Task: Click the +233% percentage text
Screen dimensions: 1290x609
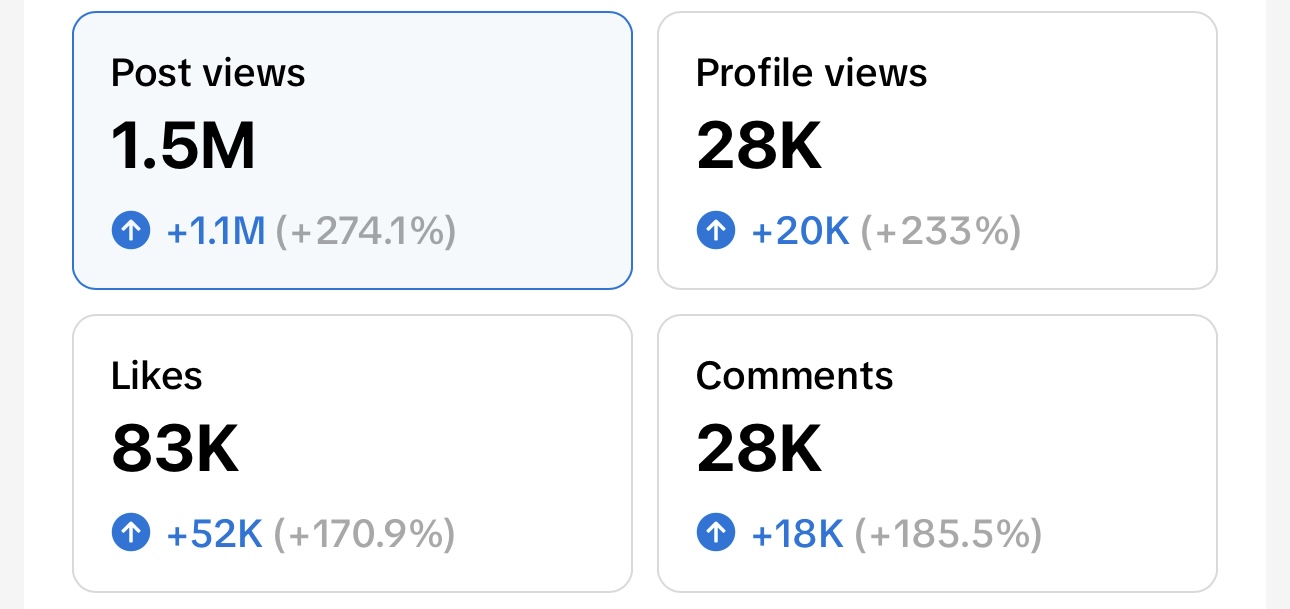Action: [941, 232]
